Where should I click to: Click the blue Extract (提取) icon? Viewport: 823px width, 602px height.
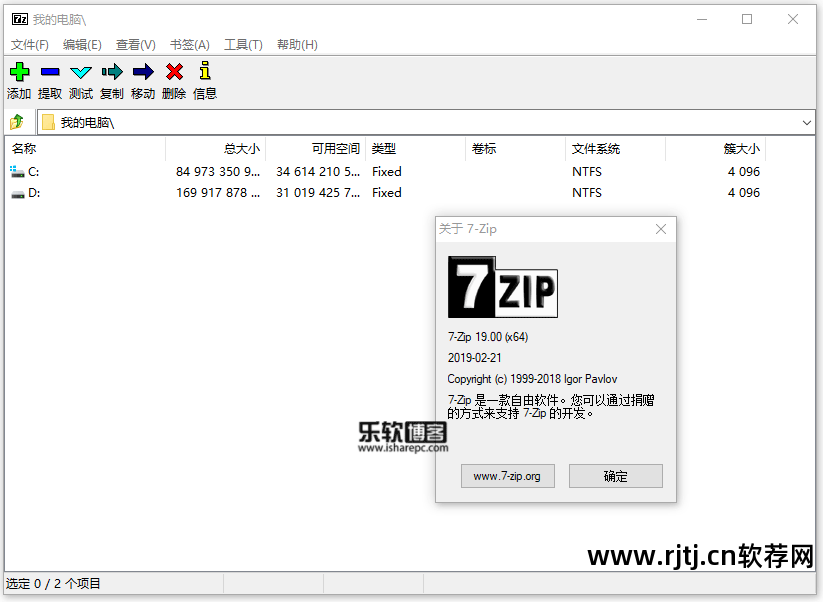click(50, 72)
